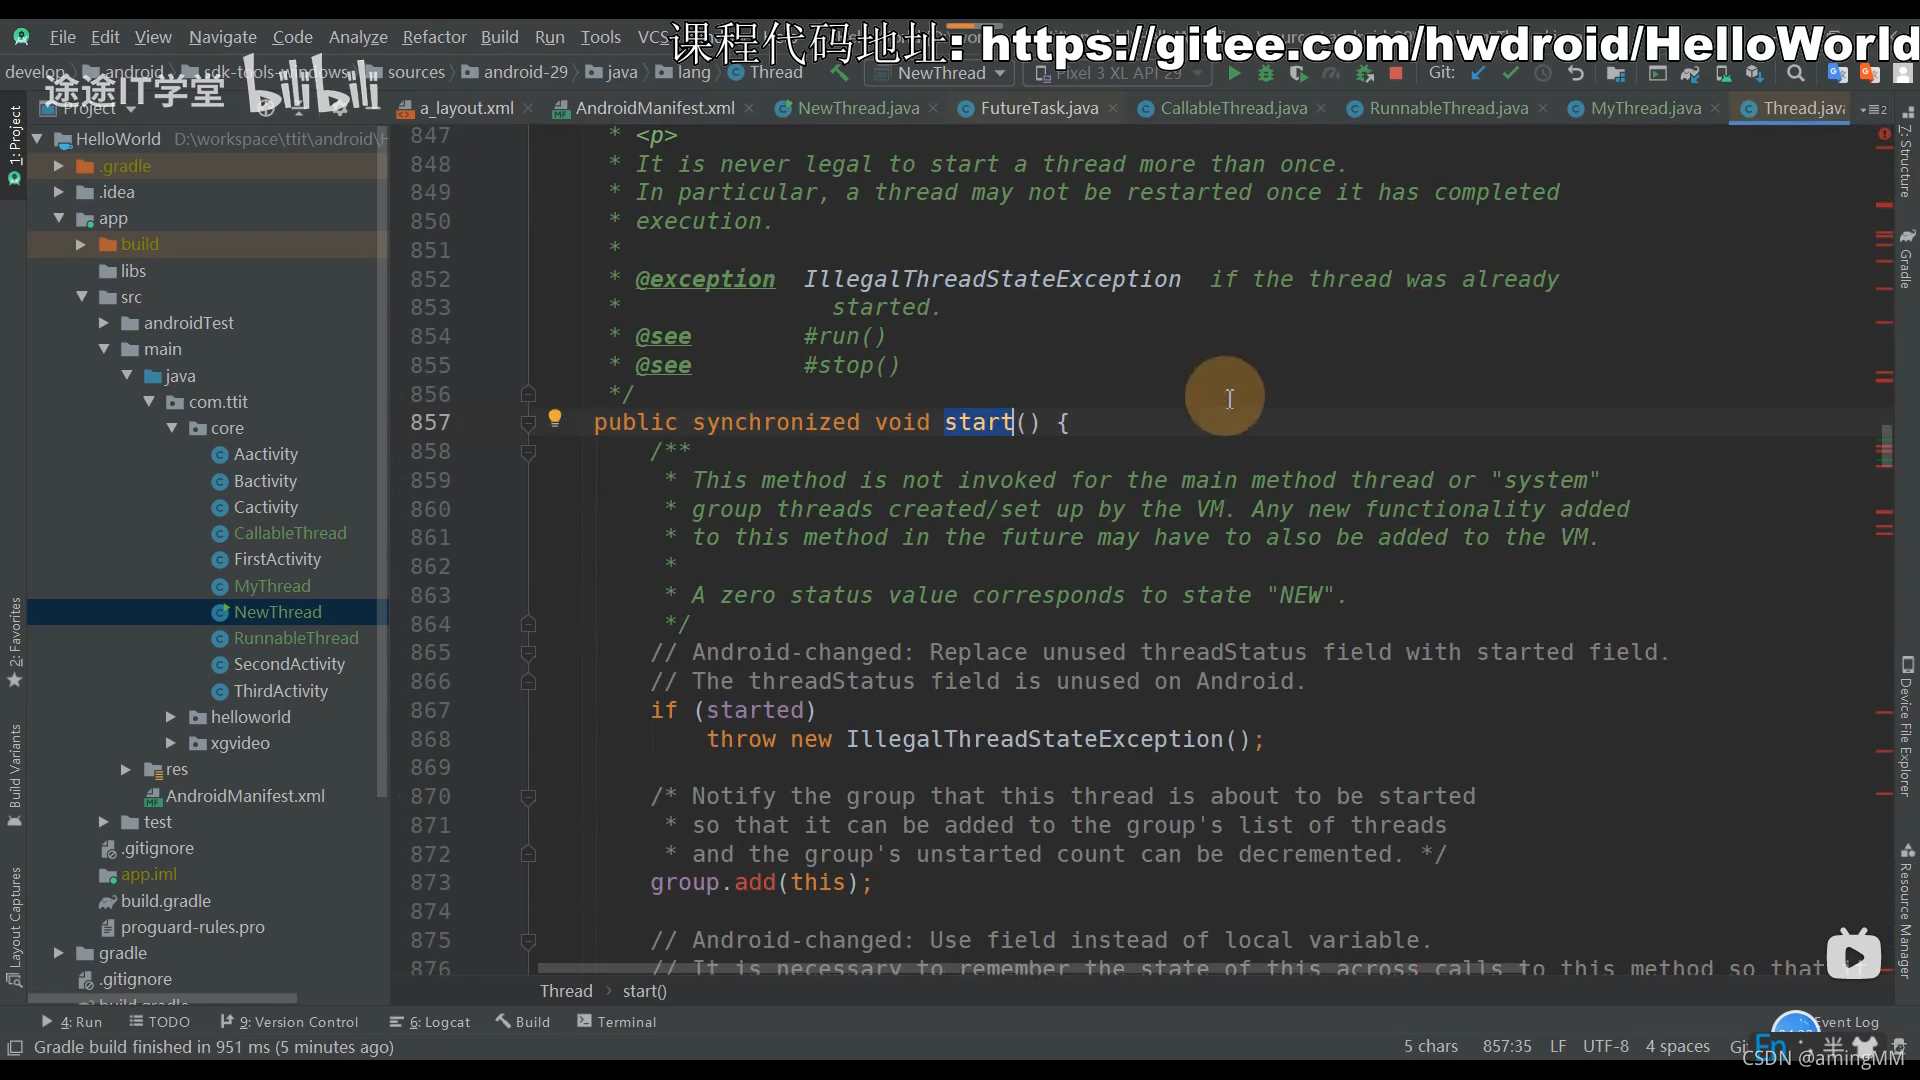Toggle the Gradle tool window on the right edge
Viewport: 1920px width, 1080px height.
(x=1906, y=259)
